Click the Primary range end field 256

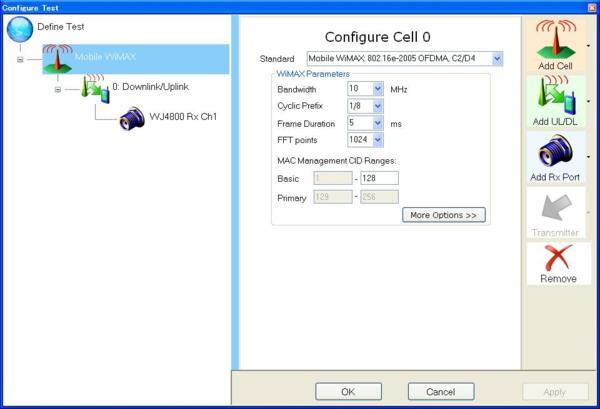pos(380,197)
